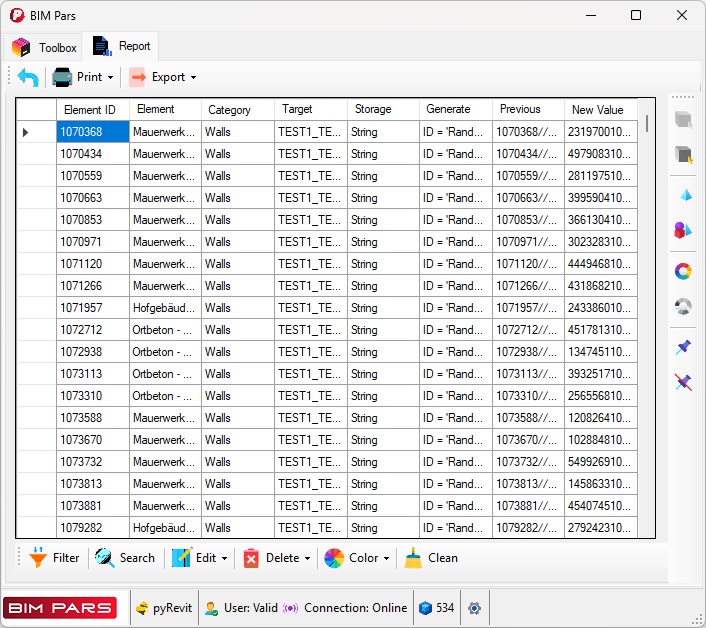Click the gray cube with cursor icon
Viewport: 706px width, 628px height.
click(683, 154)
